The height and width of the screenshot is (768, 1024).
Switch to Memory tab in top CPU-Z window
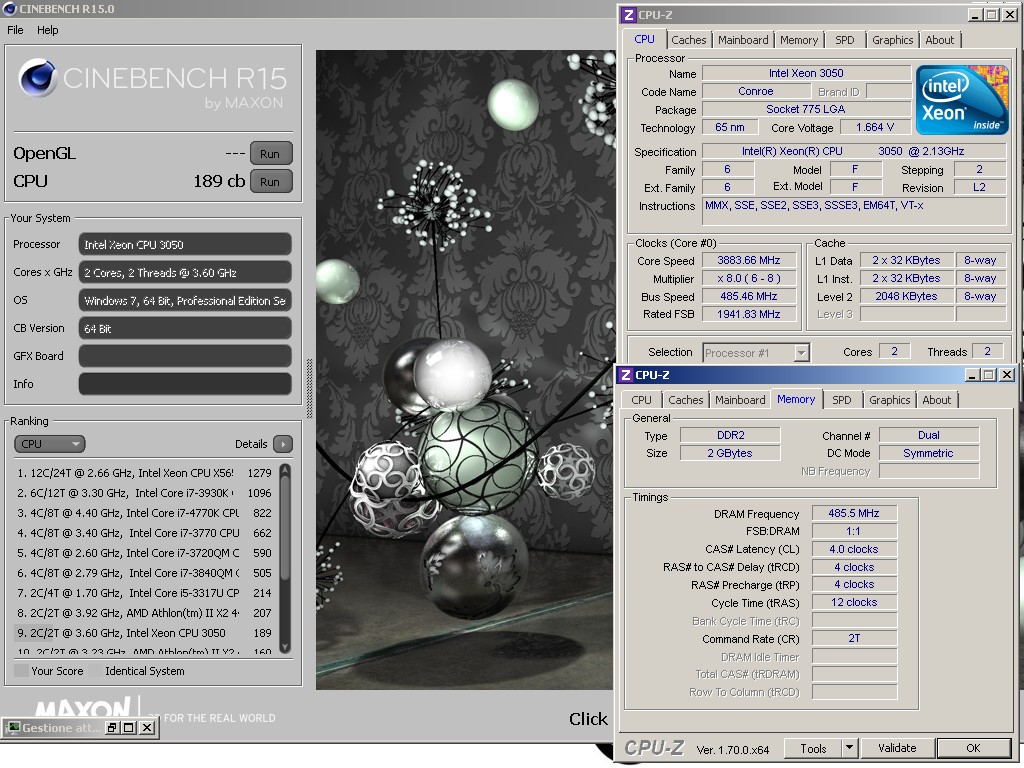[x=799, y=40]
